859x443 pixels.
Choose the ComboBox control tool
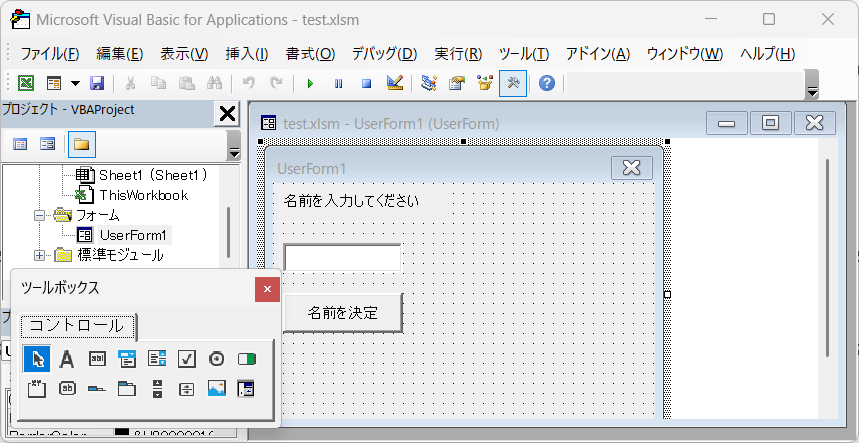point(127,359)
